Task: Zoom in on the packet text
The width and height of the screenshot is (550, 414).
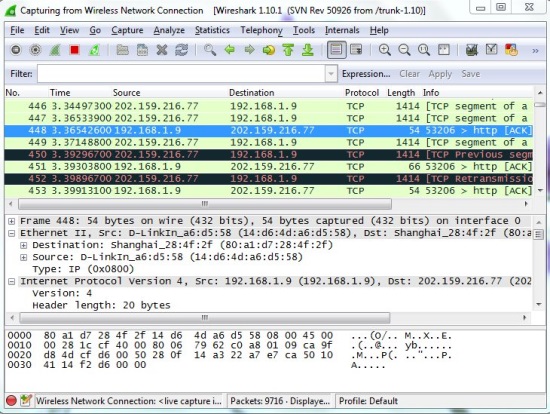Action: (x=384, y=50)
